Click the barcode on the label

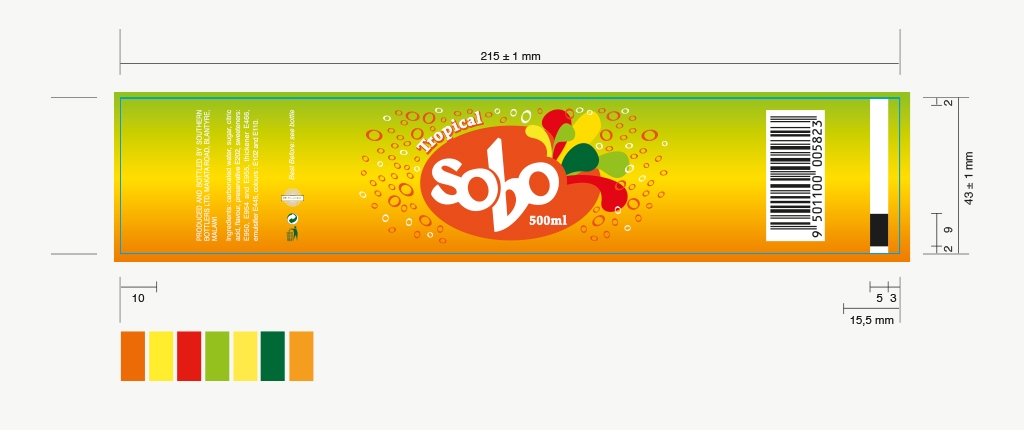(x=795, y=176)
